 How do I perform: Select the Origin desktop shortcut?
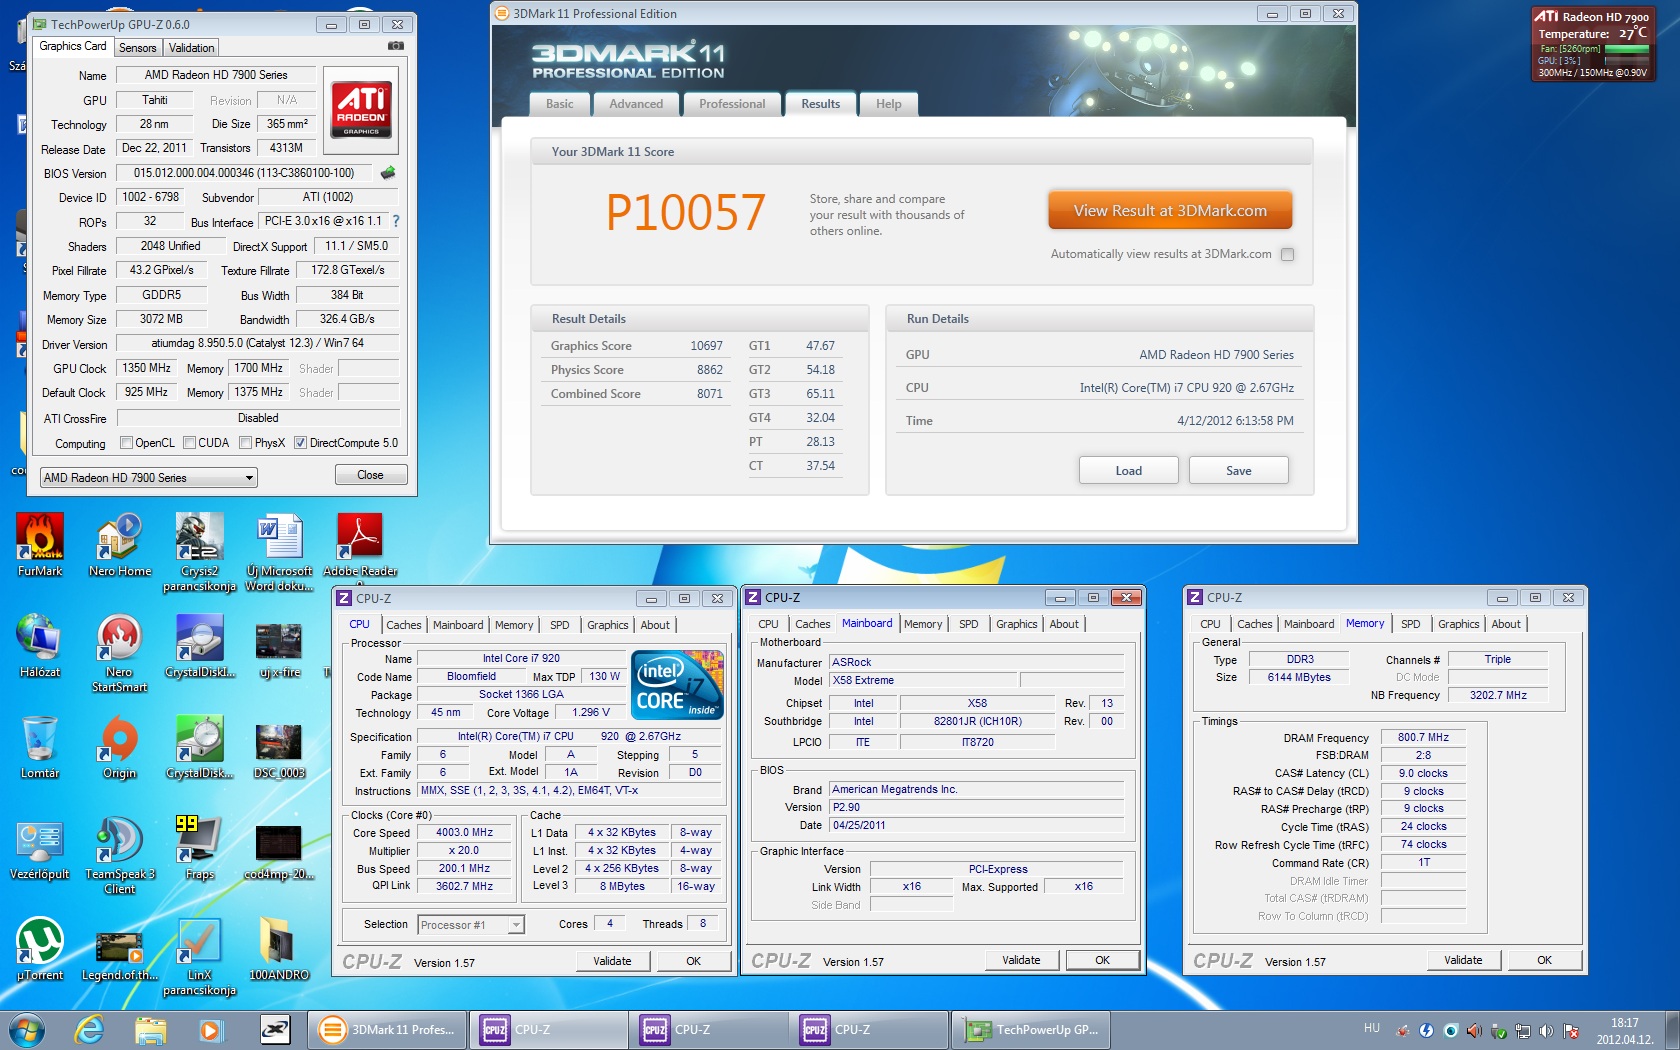point(119,747)
